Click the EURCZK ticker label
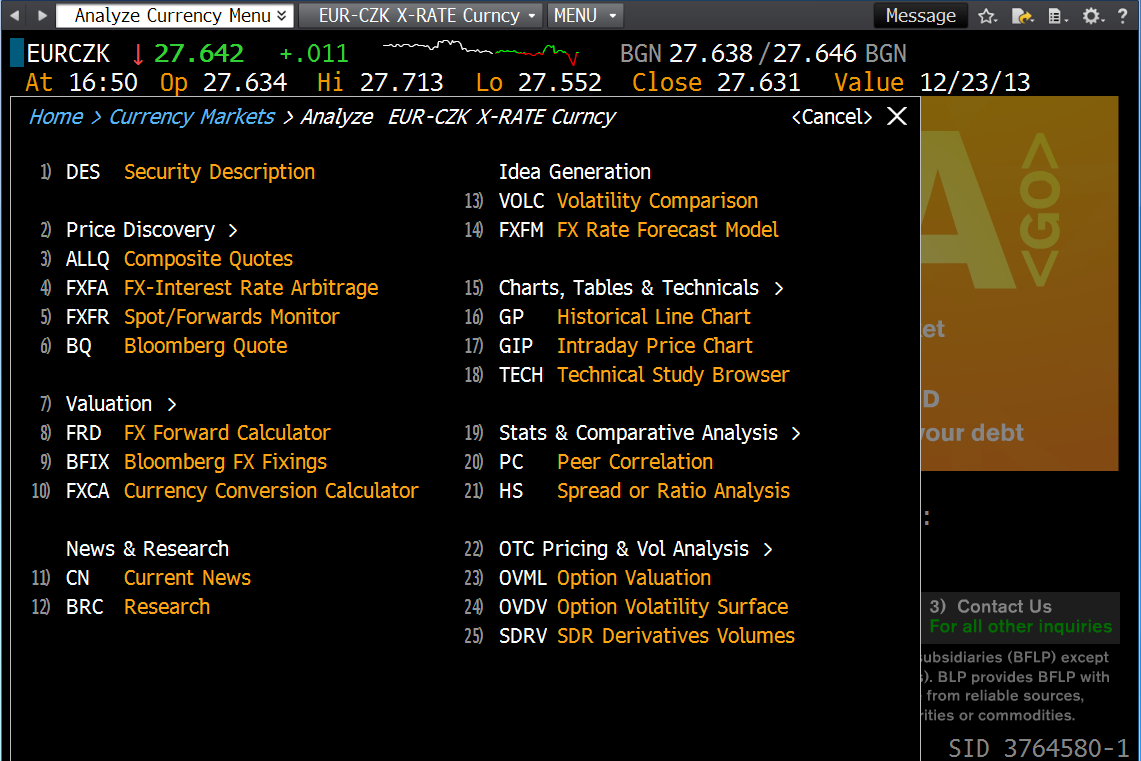This screenshot has width=1141, height=761. 68,53
